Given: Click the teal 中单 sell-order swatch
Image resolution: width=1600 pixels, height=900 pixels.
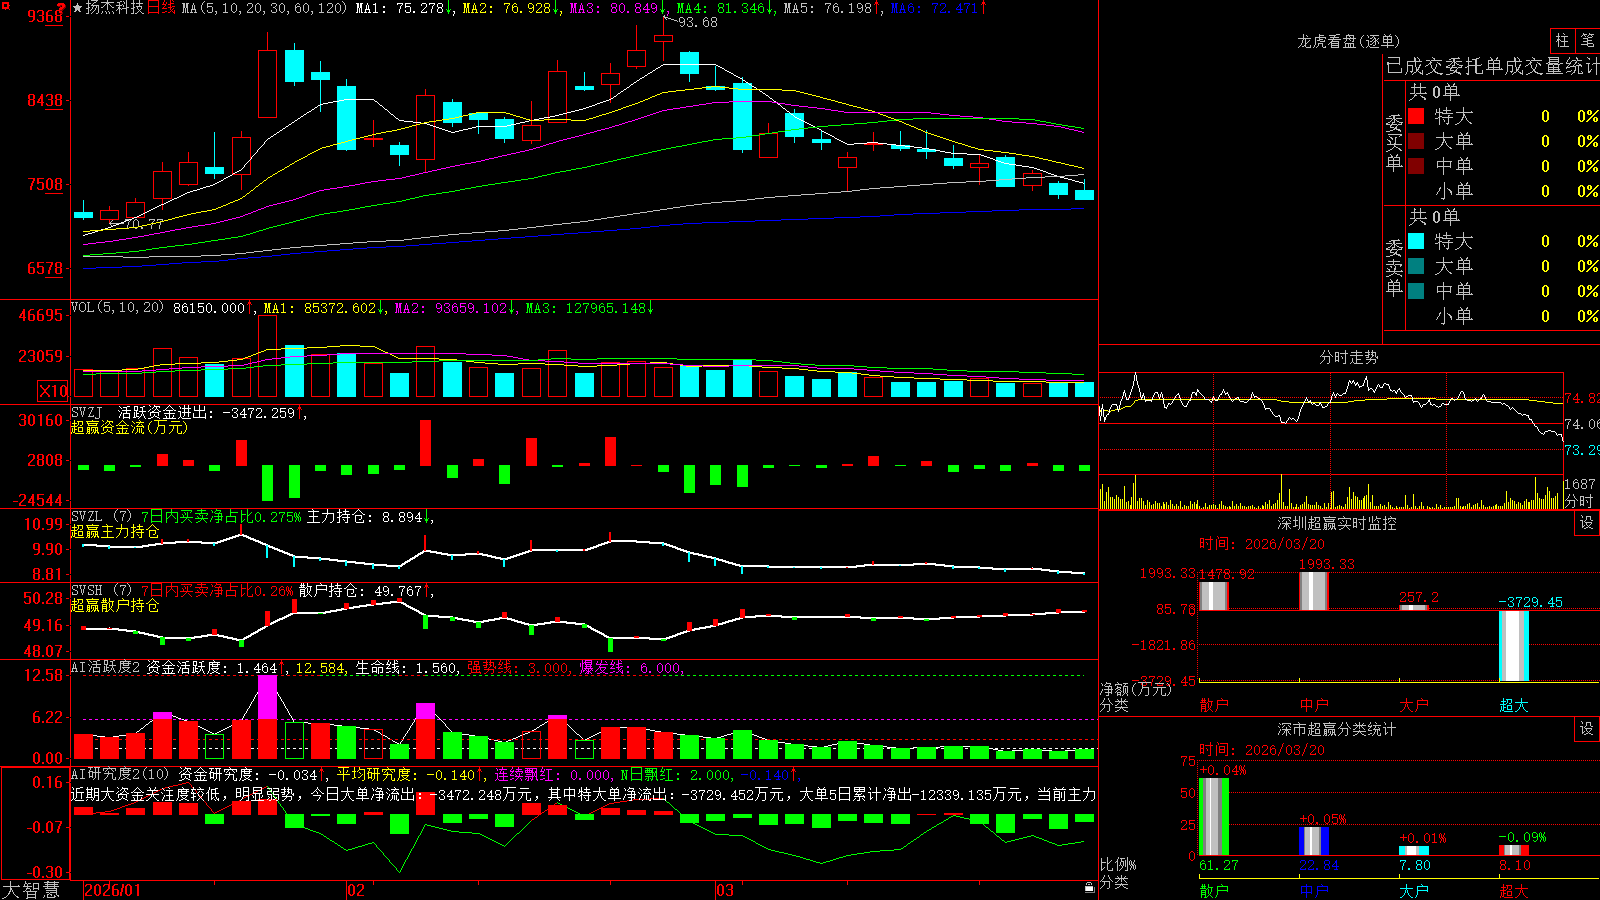Looking at the screenshot, I should pos(1416,291).
